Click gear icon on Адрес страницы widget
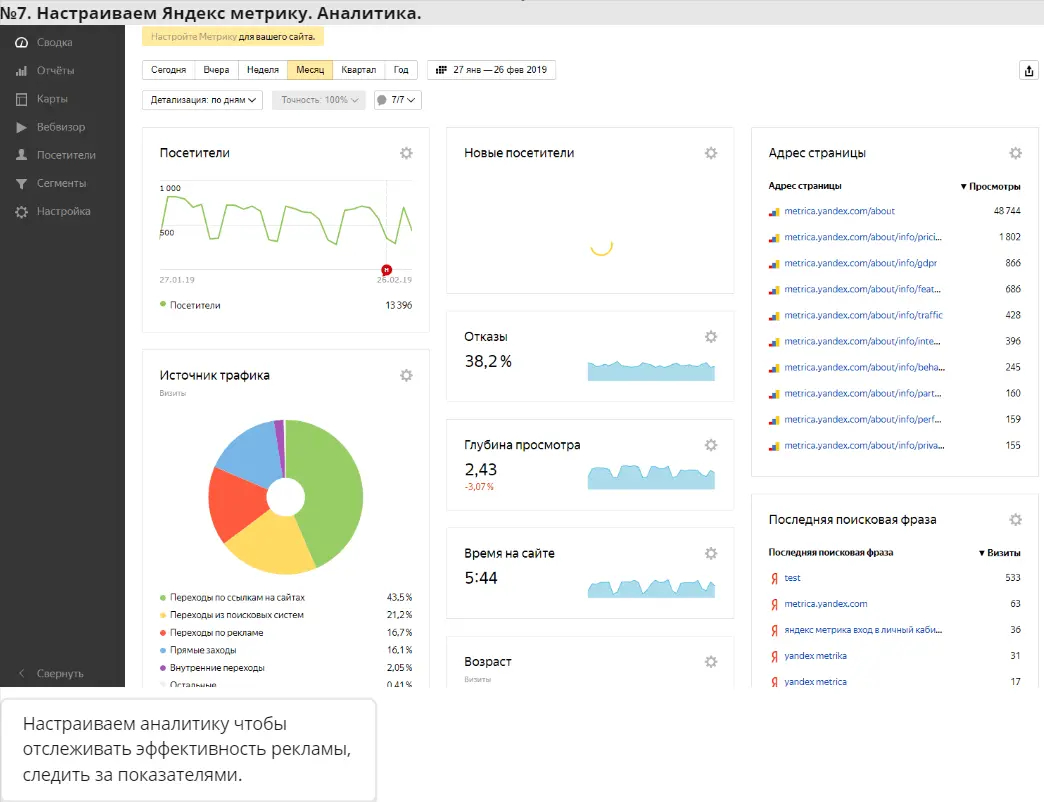This screenshot has width=1044, height=802. pyautogui.click(x=1015, y=153)
